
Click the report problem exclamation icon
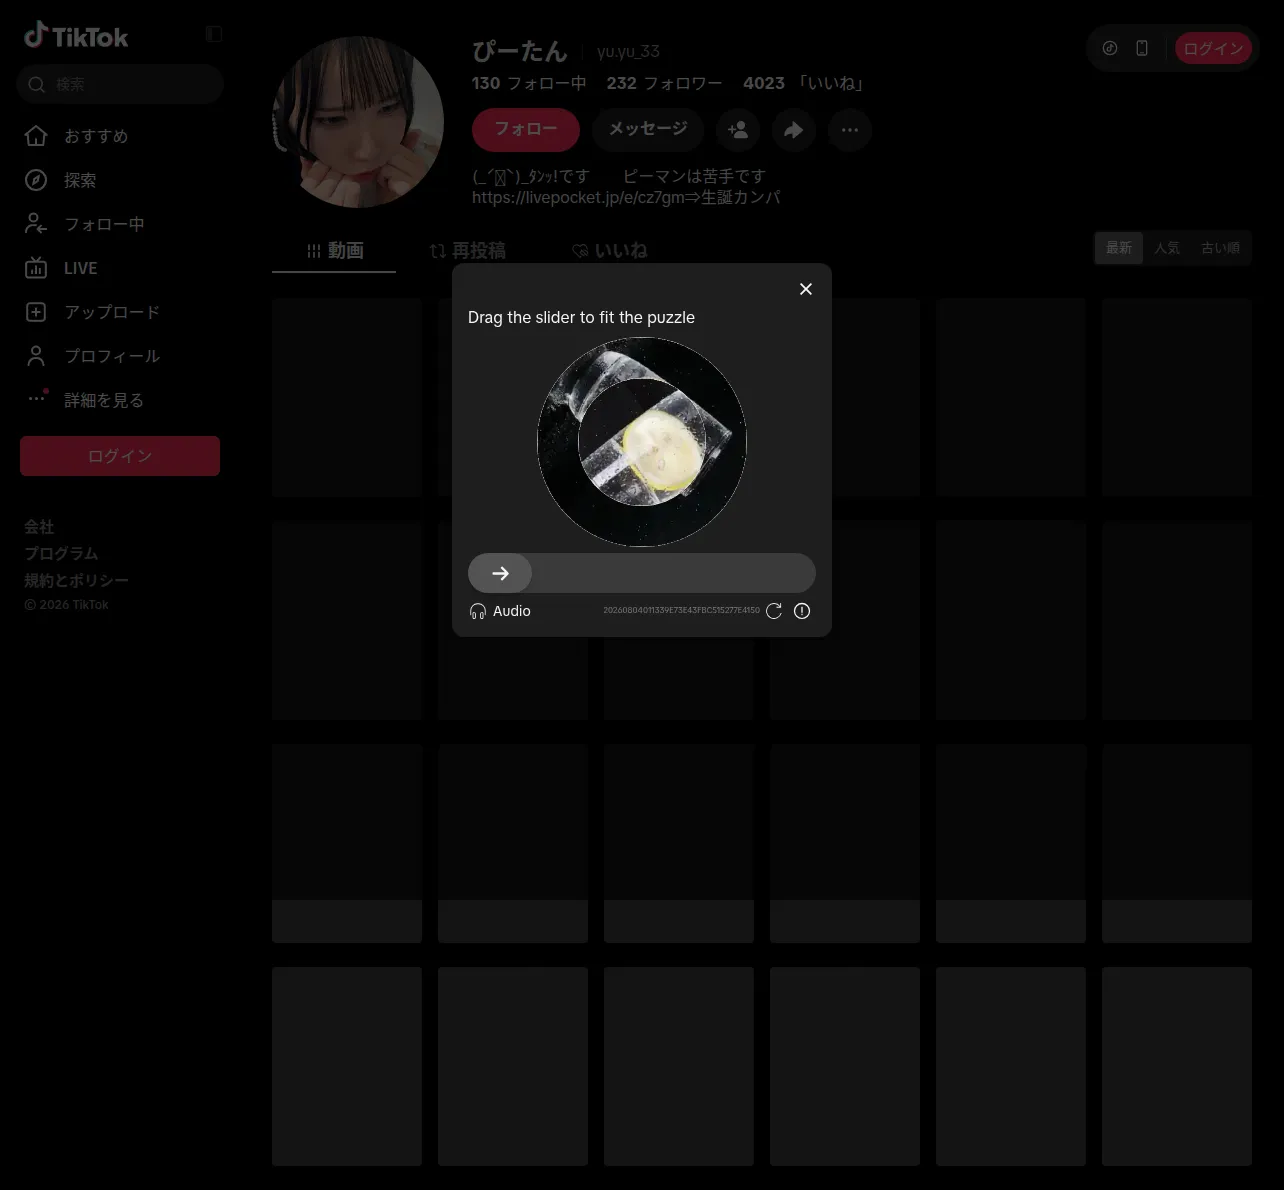802,611
